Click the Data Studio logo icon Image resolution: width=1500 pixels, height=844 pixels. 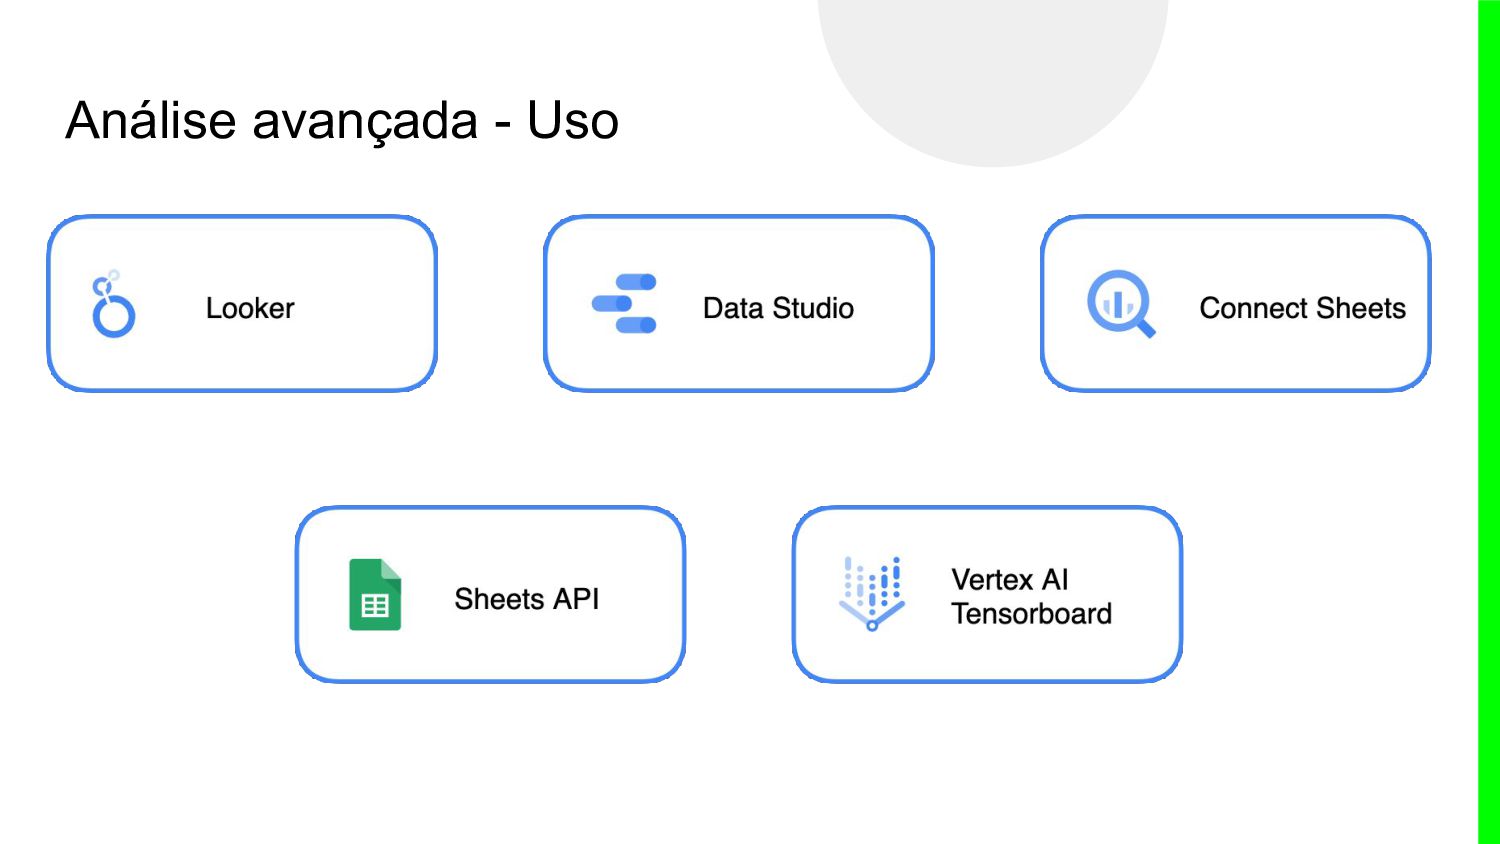pos(625,303)
